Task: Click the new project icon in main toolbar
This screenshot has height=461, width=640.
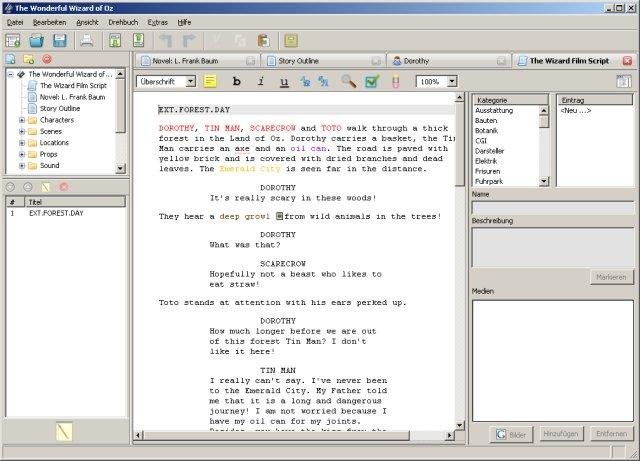Action: [13, 41]
